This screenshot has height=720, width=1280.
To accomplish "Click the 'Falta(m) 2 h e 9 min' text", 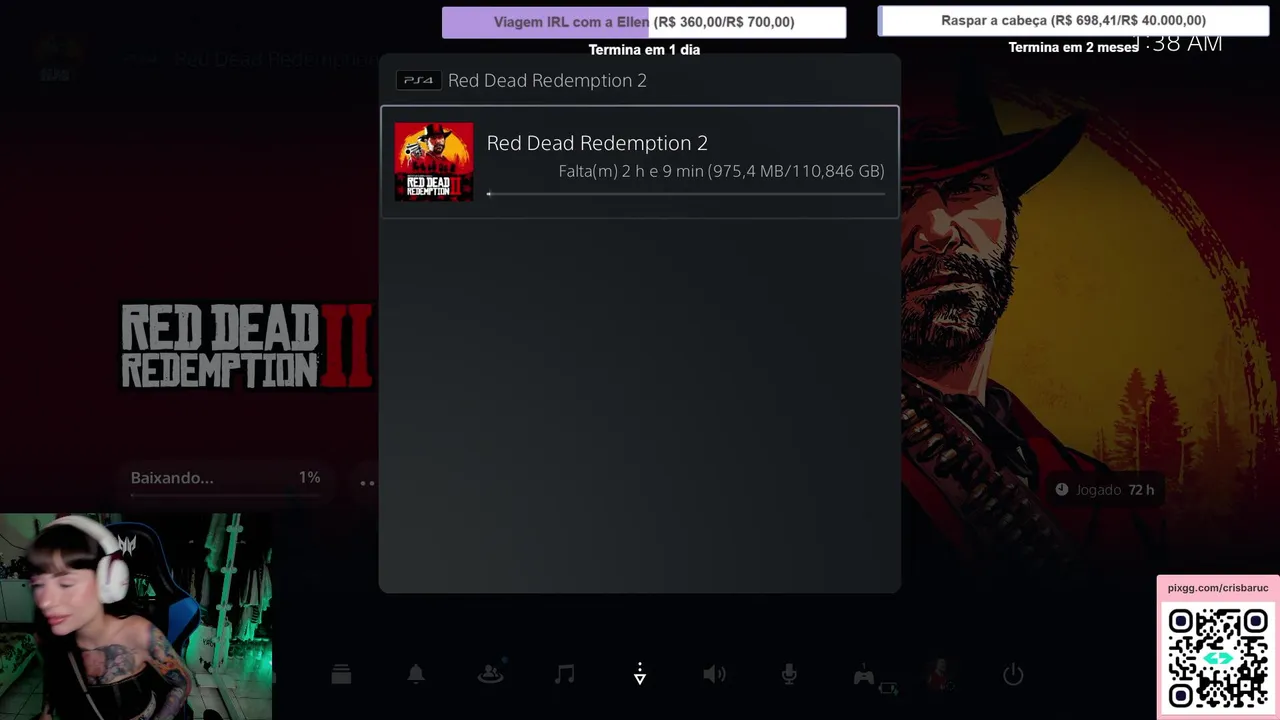I will pyautogui.click(x=631, y=171).
